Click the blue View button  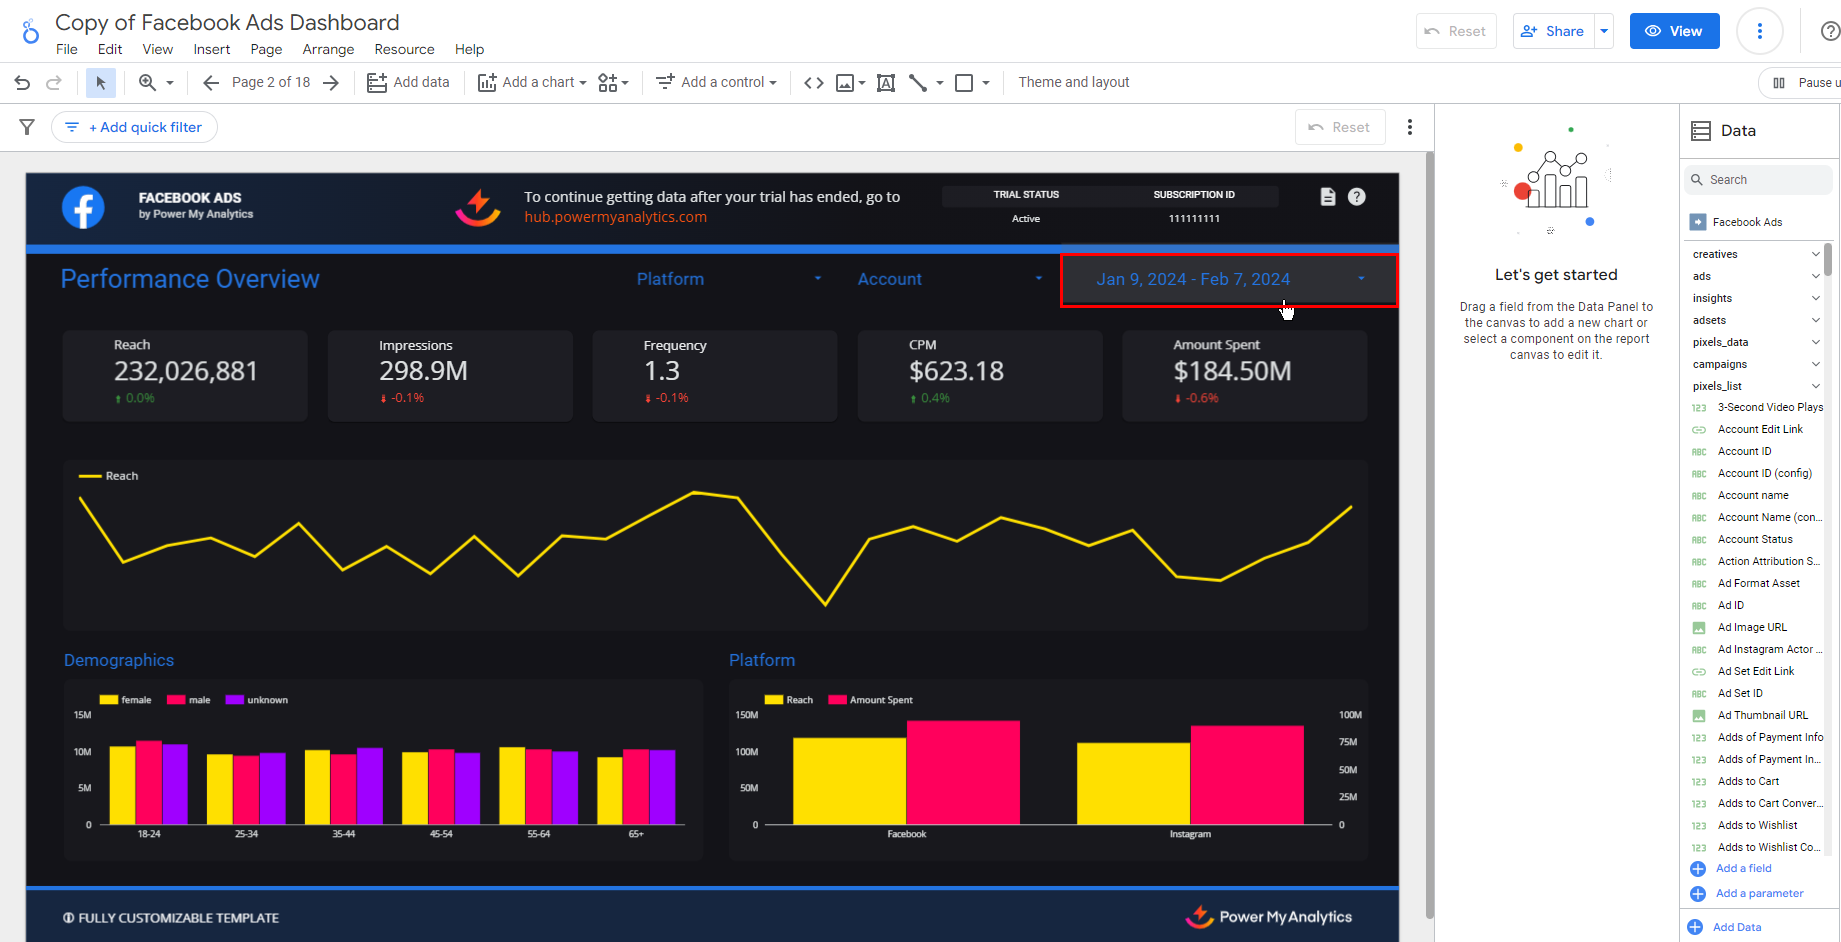pos(1674,31)
